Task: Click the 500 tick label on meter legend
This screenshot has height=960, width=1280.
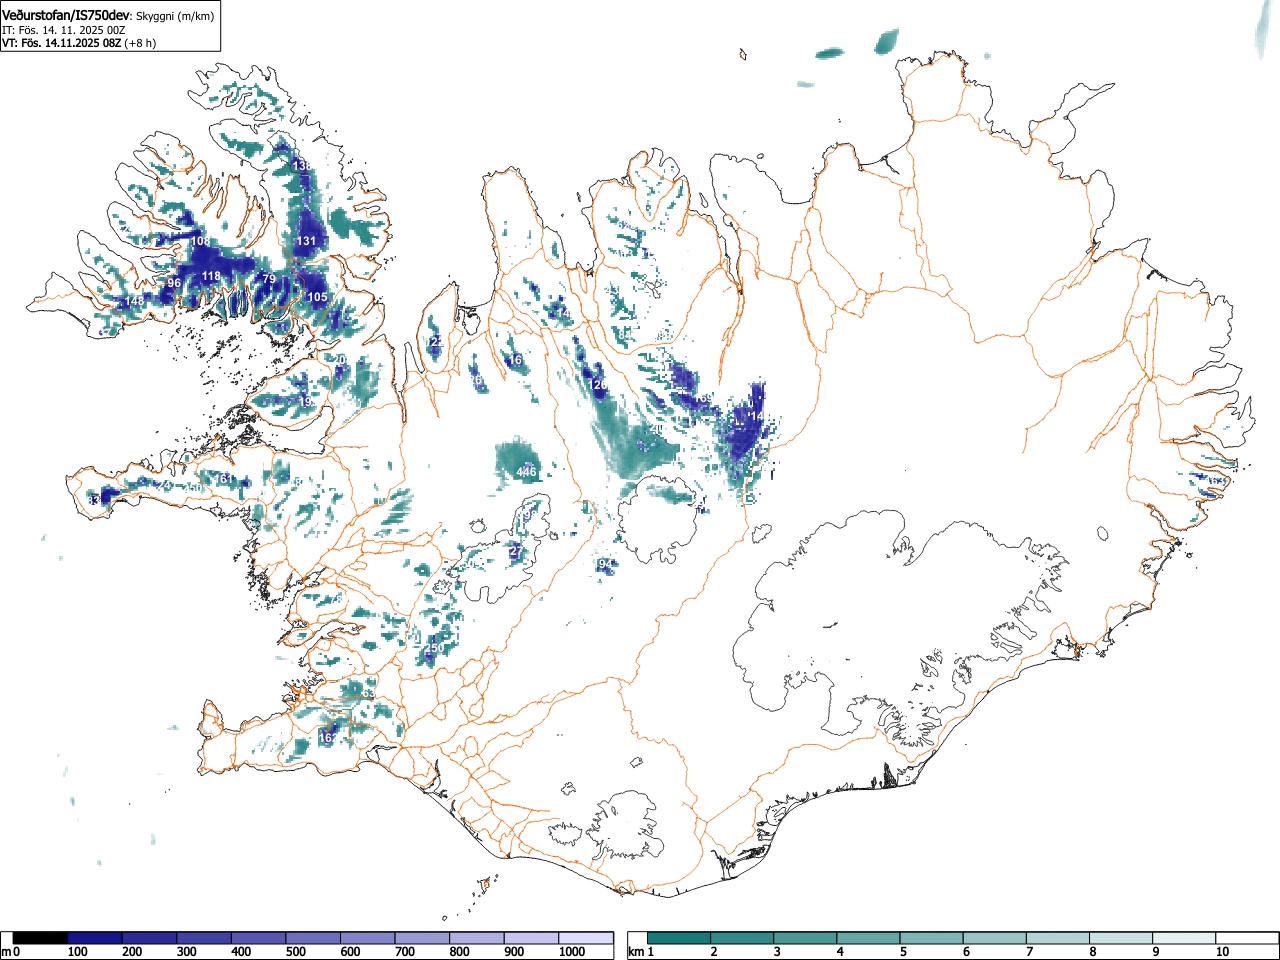Action: click(x=295, y=952)
